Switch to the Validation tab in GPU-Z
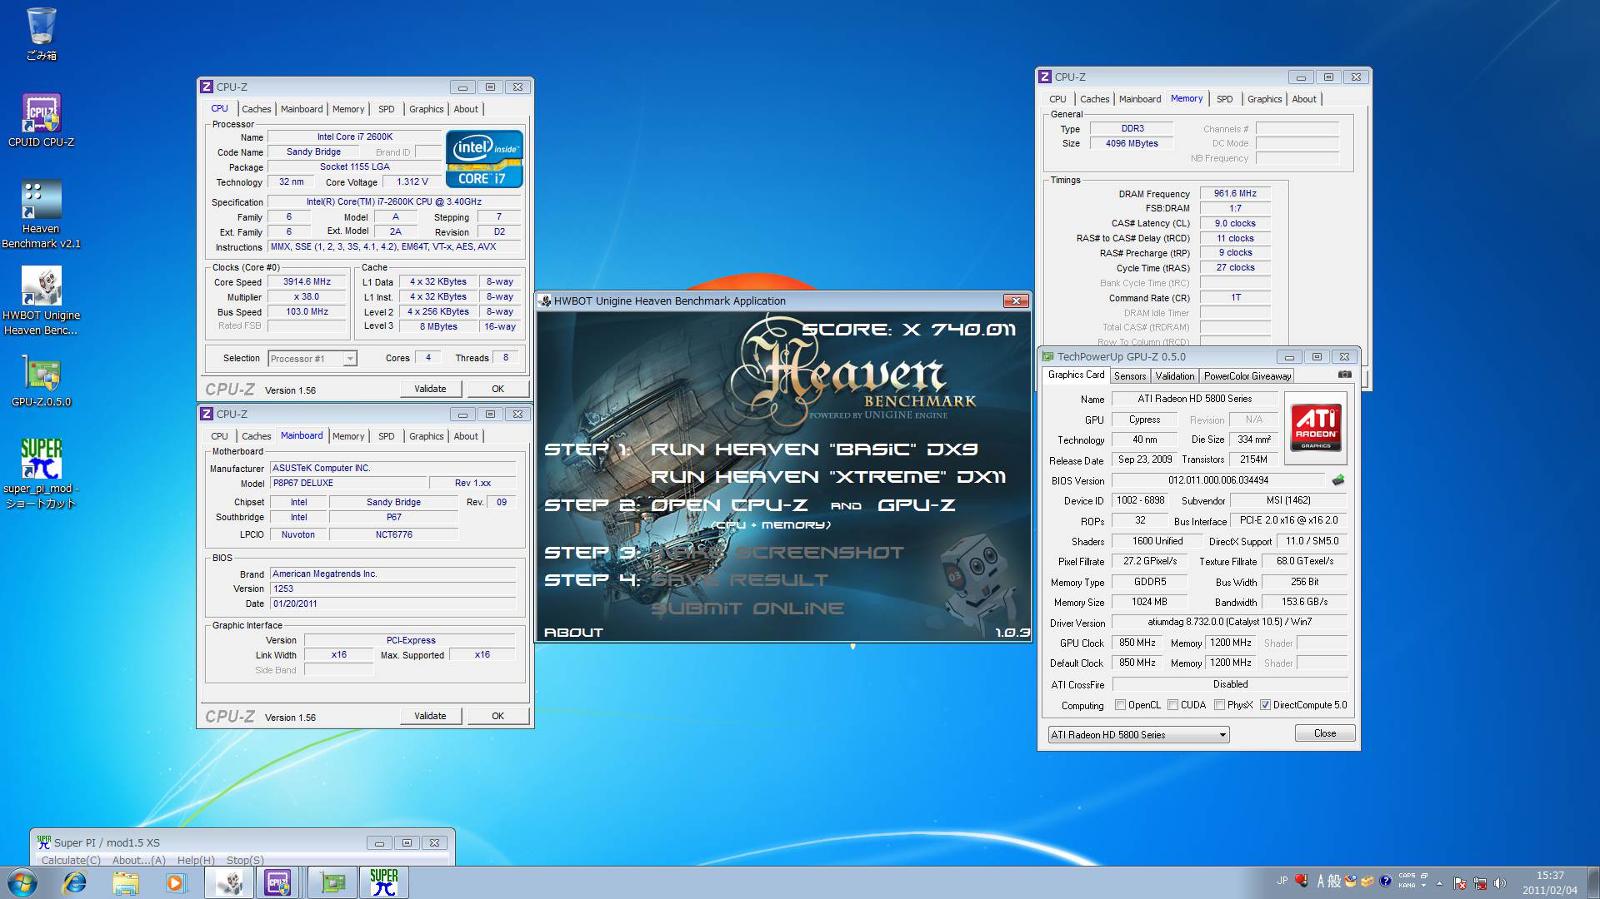Screen dimensions: 1600x899 point(1175,376)
